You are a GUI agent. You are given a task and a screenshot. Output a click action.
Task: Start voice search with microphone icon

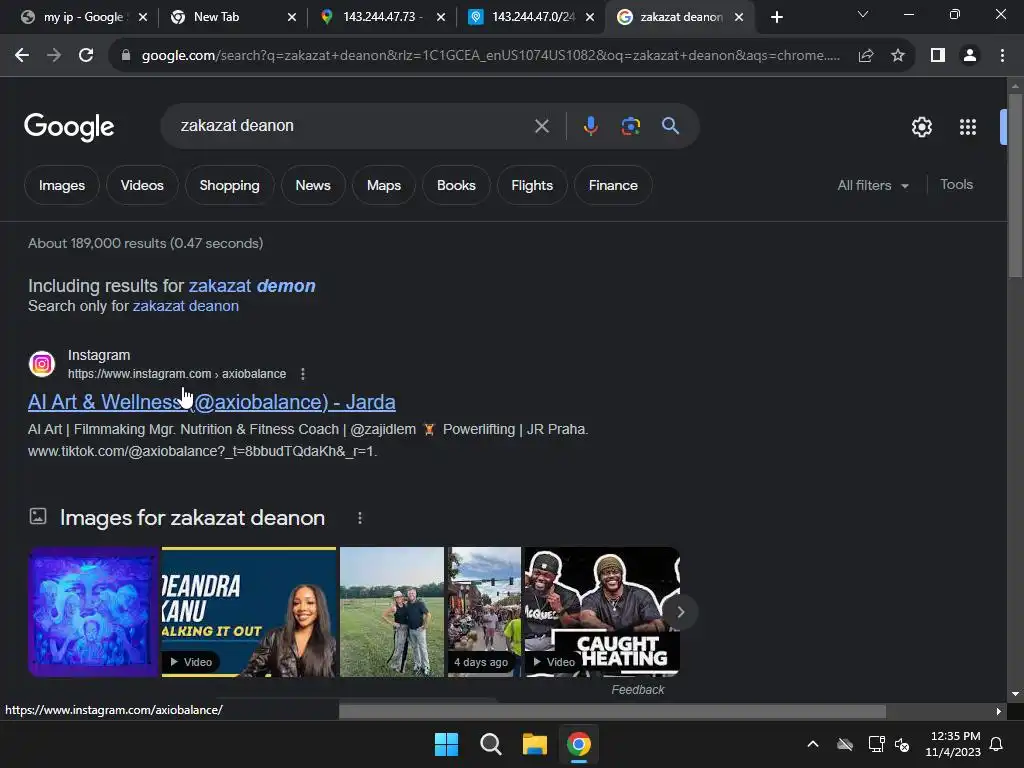coord(590,126)
